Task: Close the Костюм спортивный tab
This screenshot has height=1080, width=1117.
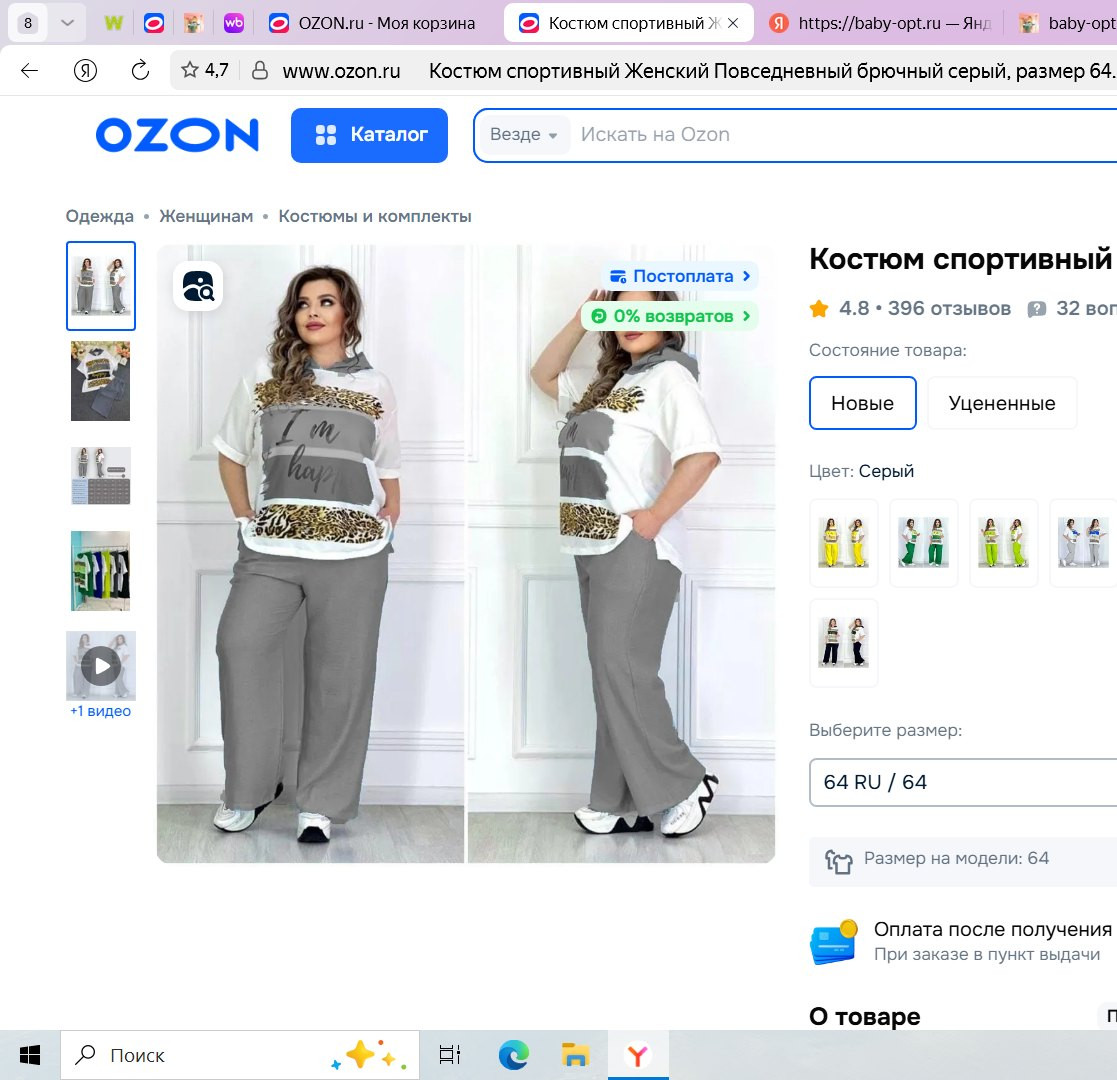Action: click(733, 24)
